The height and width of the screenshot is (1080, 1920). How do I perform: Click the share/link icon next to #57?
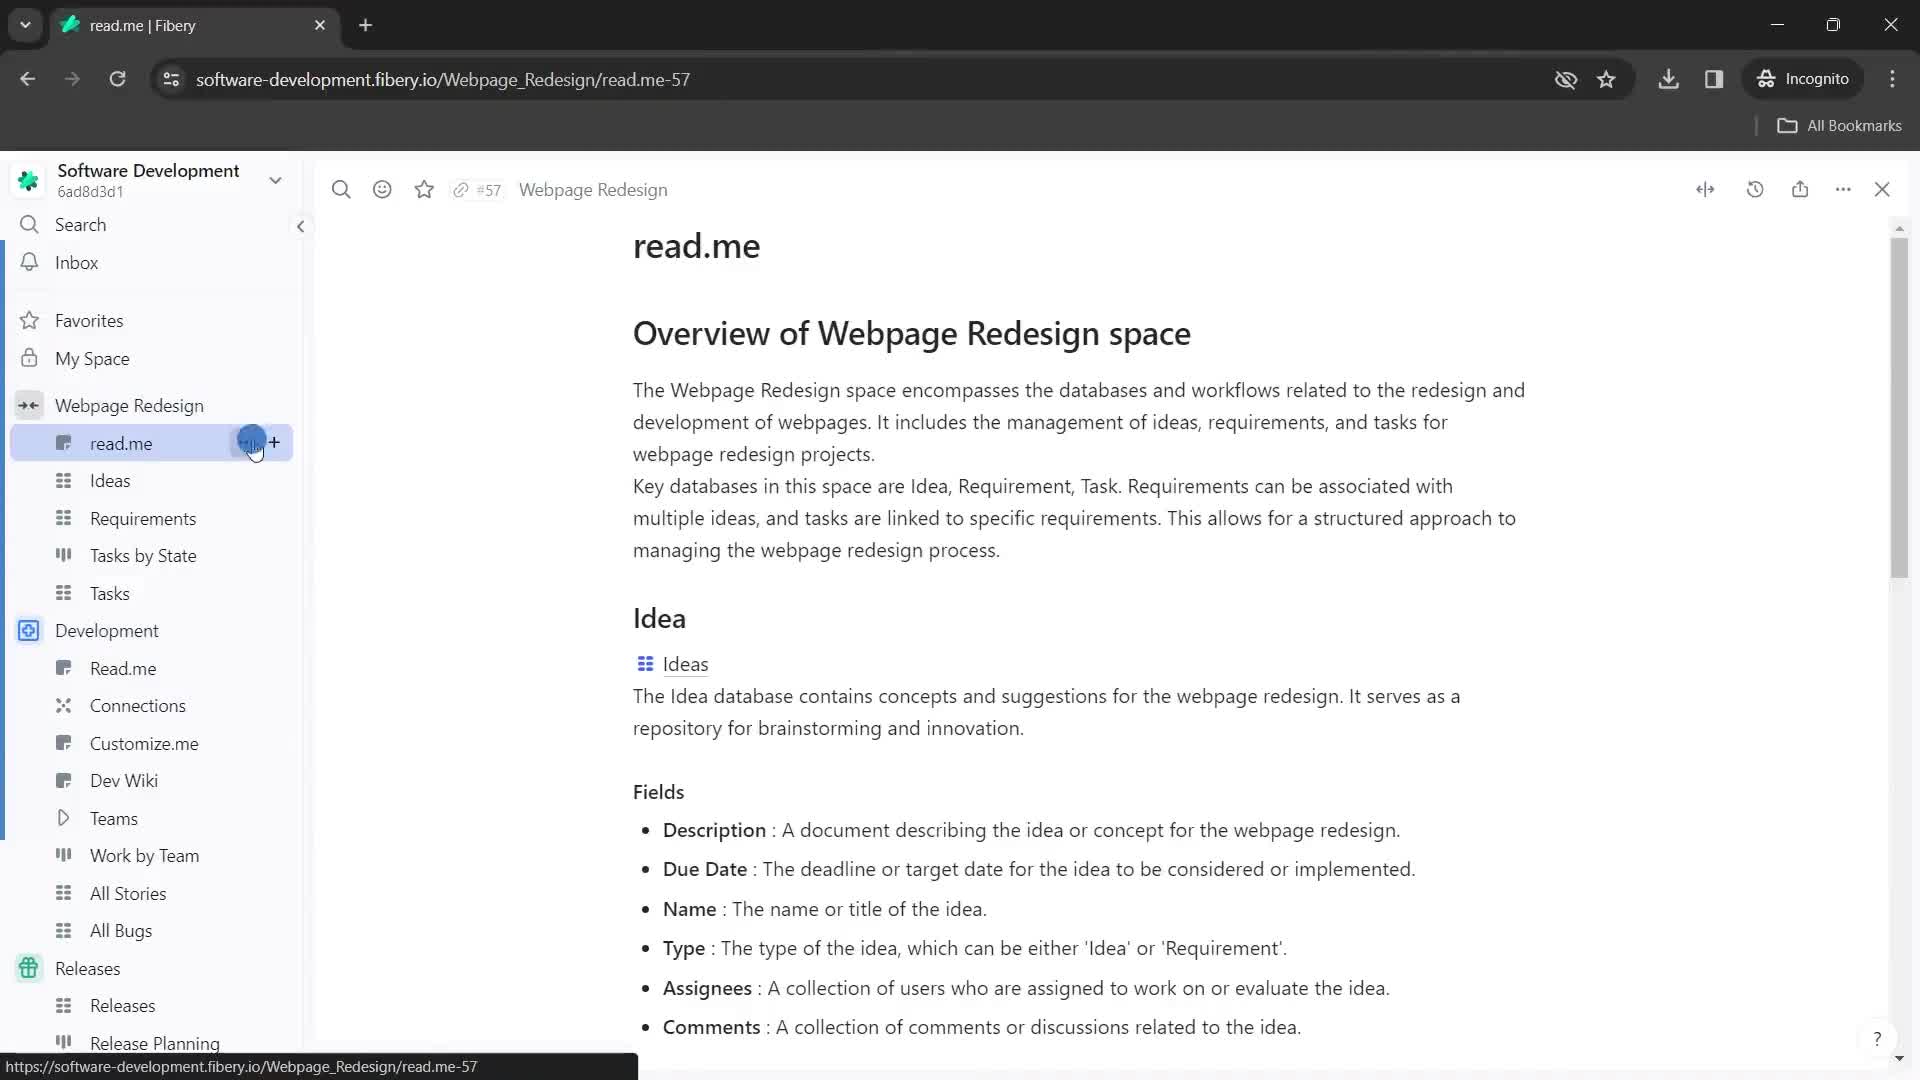[462, 189]
